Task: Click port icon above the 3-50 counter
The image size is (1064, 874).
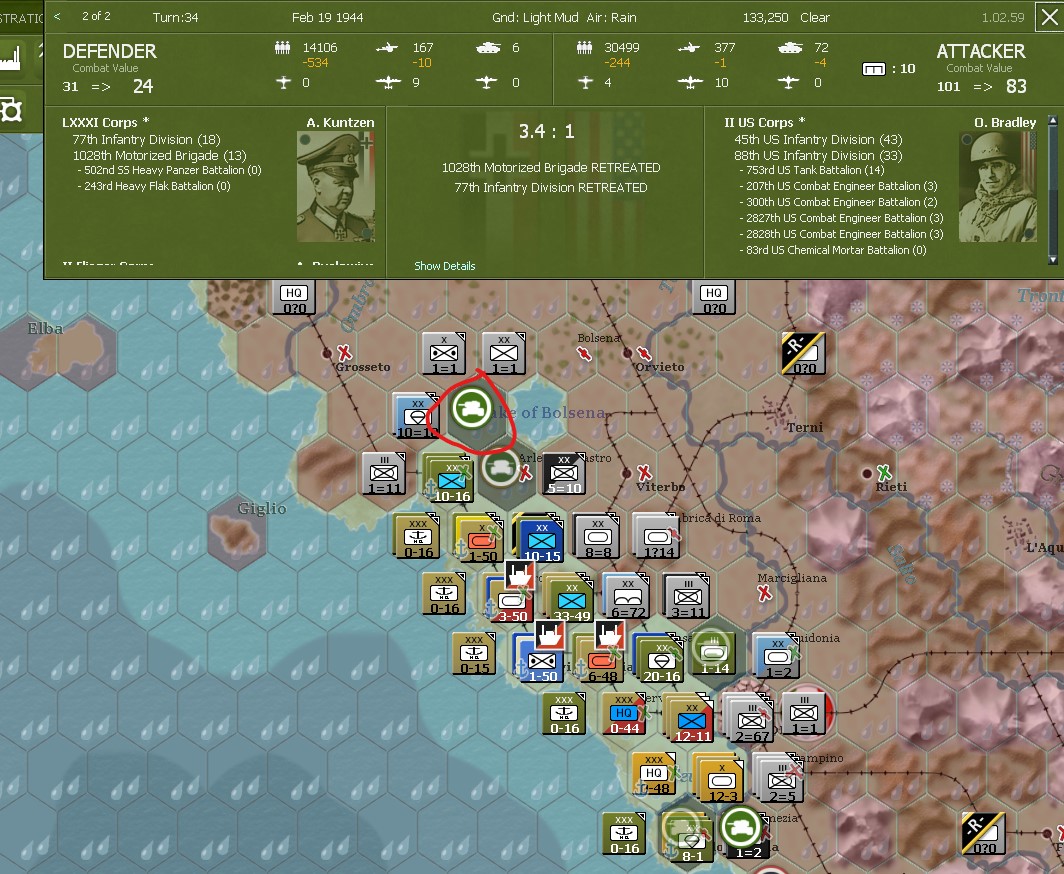Action: 520,575
